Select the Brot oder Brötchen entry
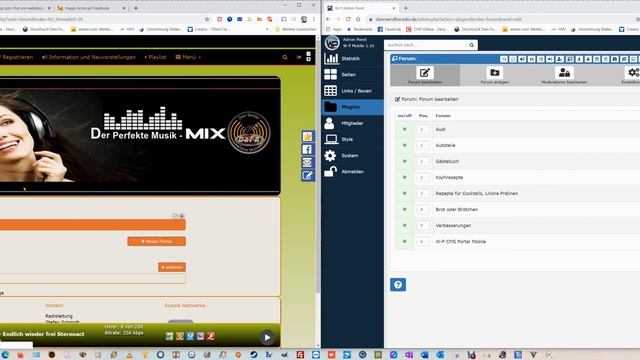640x360 pixels. pos(456,209)
